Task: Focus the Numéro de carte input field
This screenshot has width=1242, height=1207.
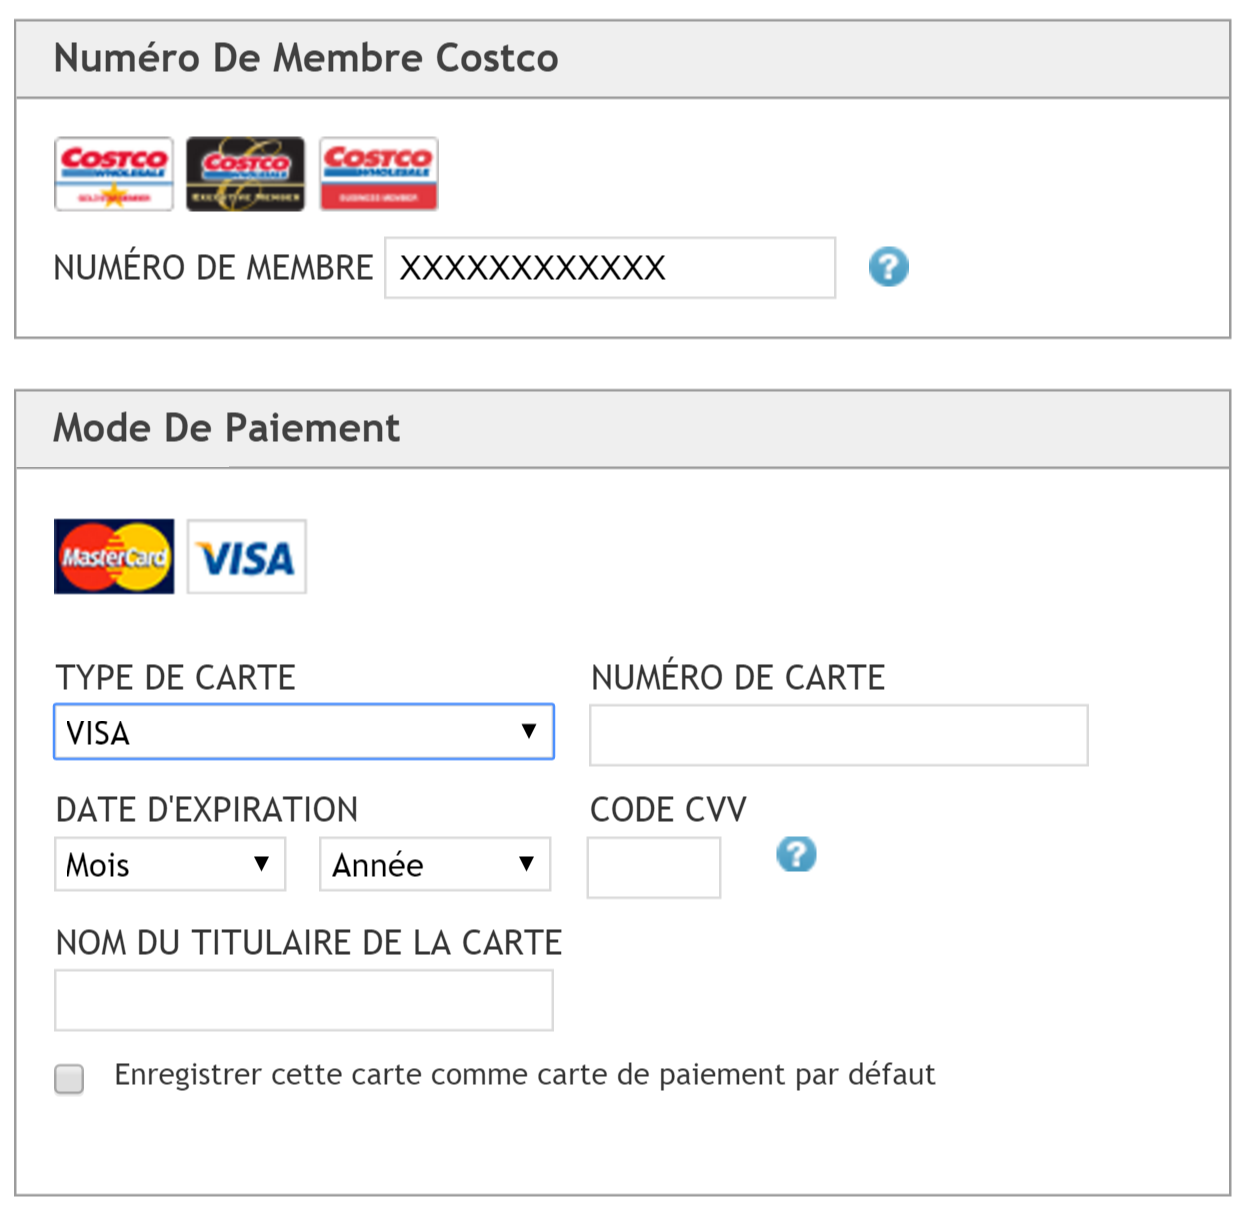Action: (x=839, y=735)
